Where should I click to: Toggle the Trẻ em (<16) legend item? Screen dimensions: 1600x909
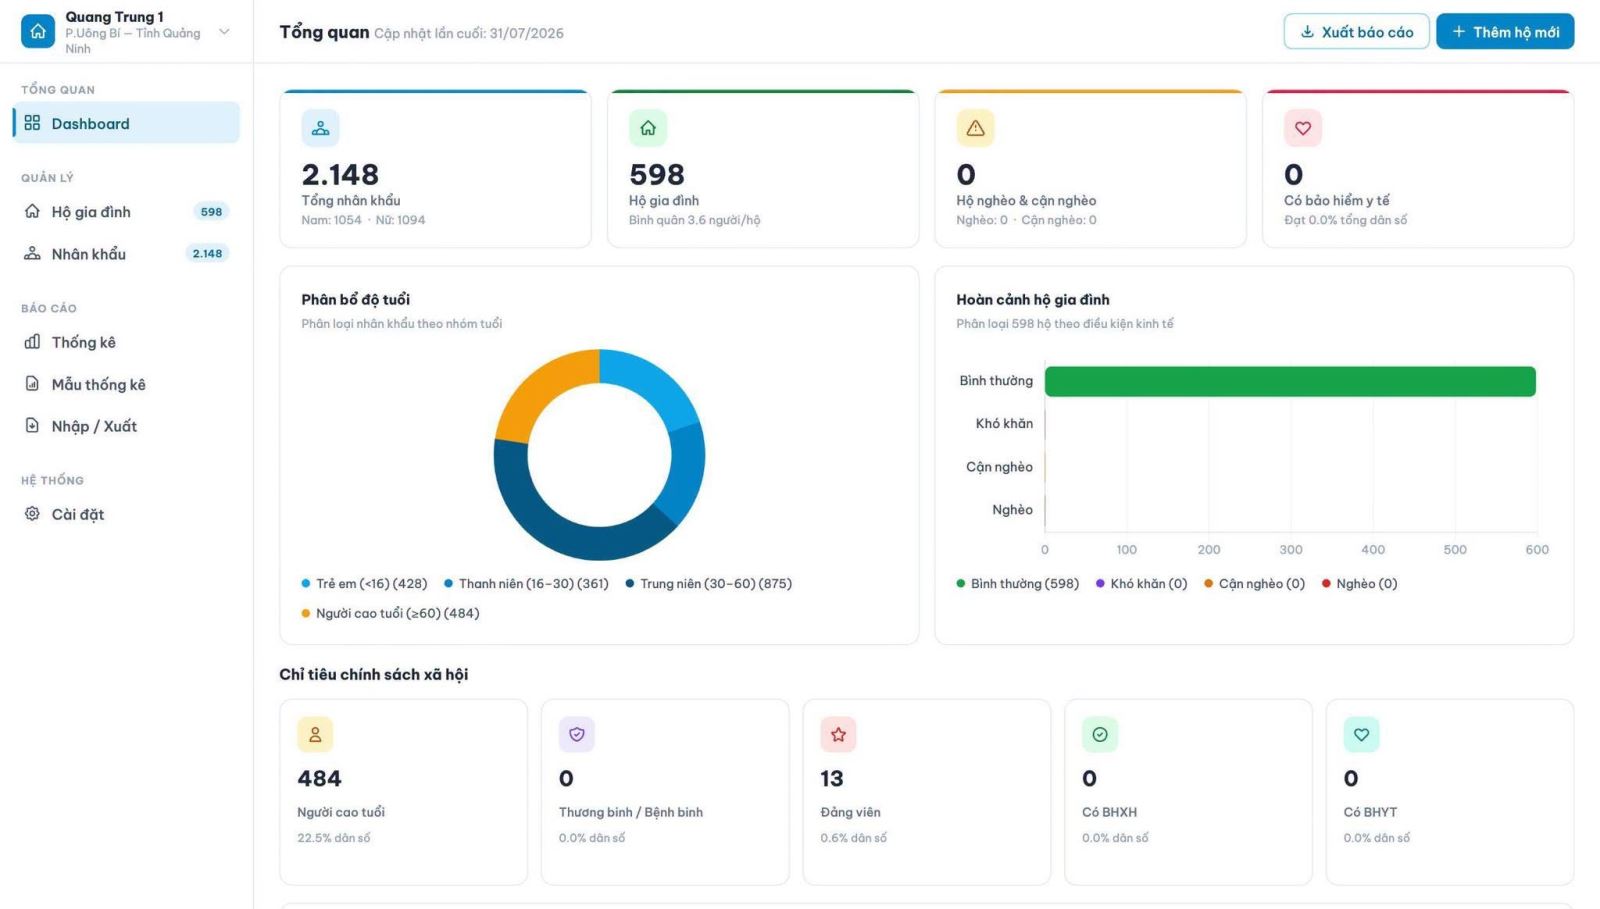click(x=364, y=584)
